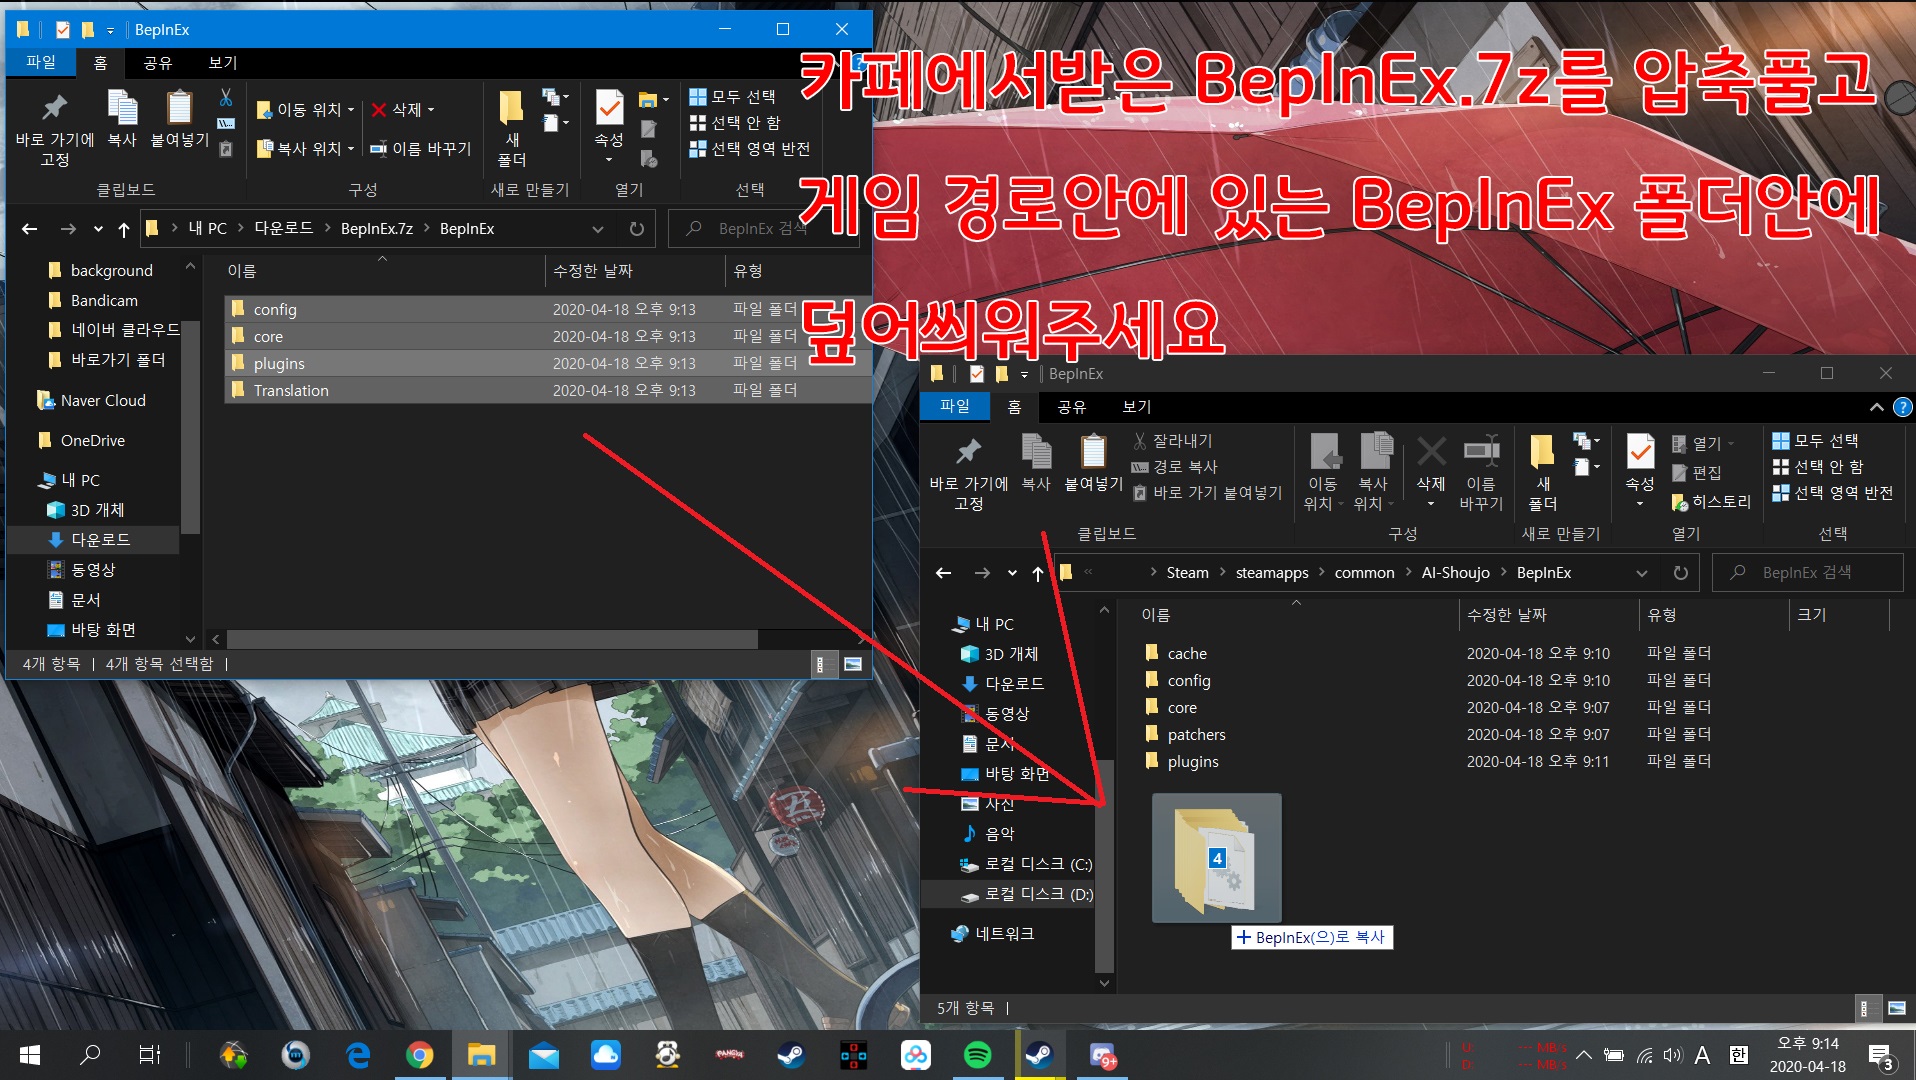Click Pin to Quick access in BepInEx.7z window
The height and width of the screenshot is (1080, 1916).
(55, 127)
